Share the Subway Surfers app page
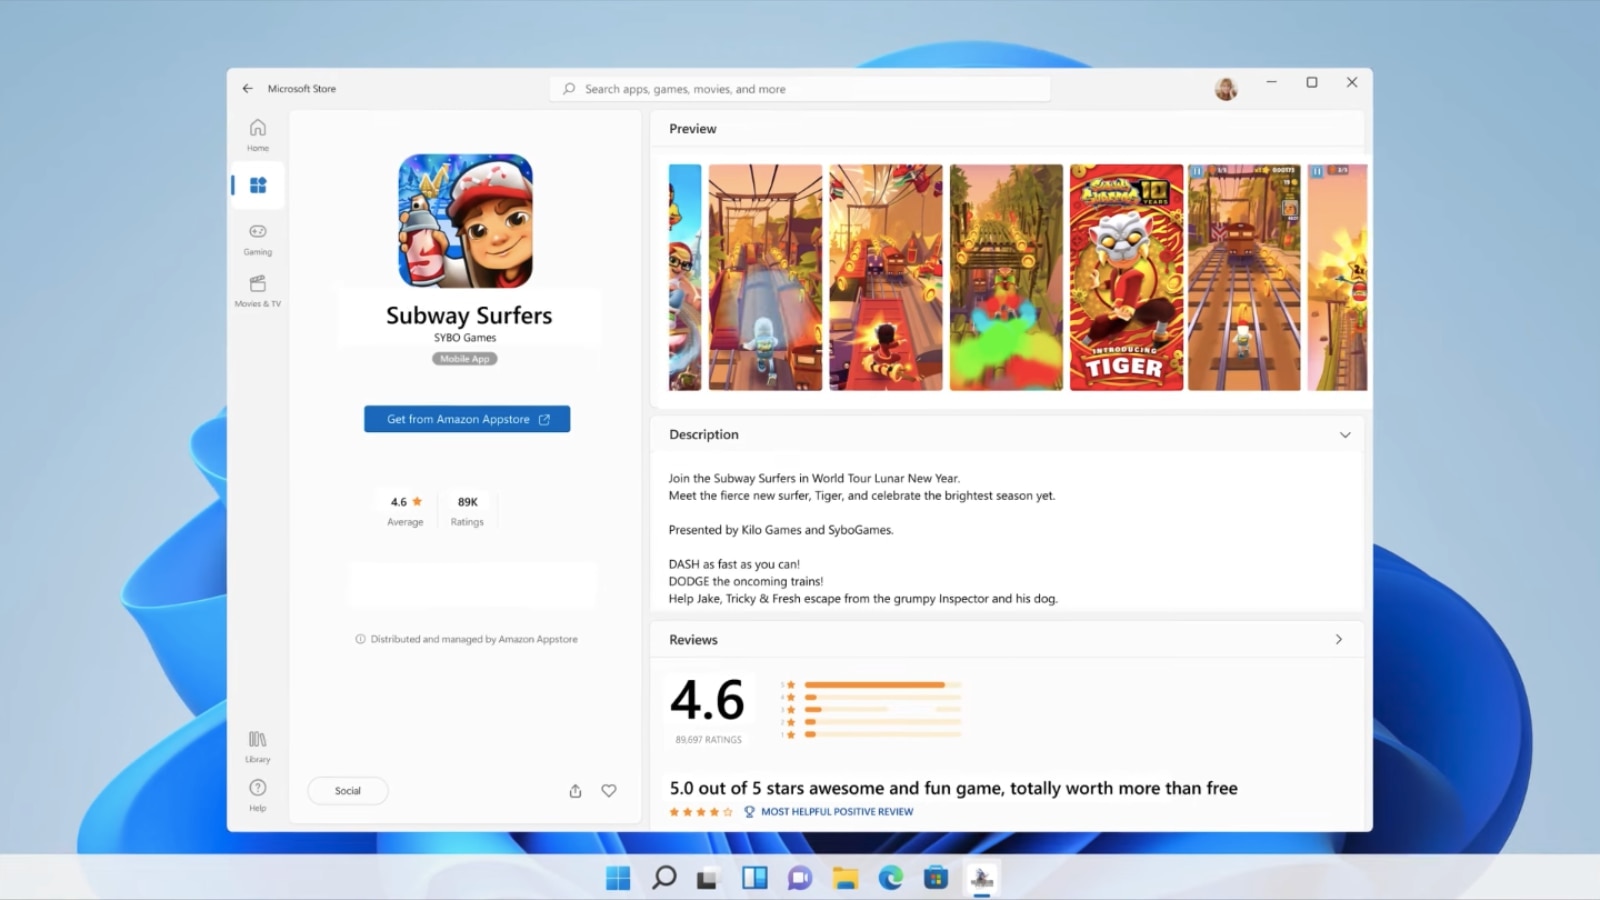The image size is (1600, 900). pyautogui.click(x=575, y=790)
